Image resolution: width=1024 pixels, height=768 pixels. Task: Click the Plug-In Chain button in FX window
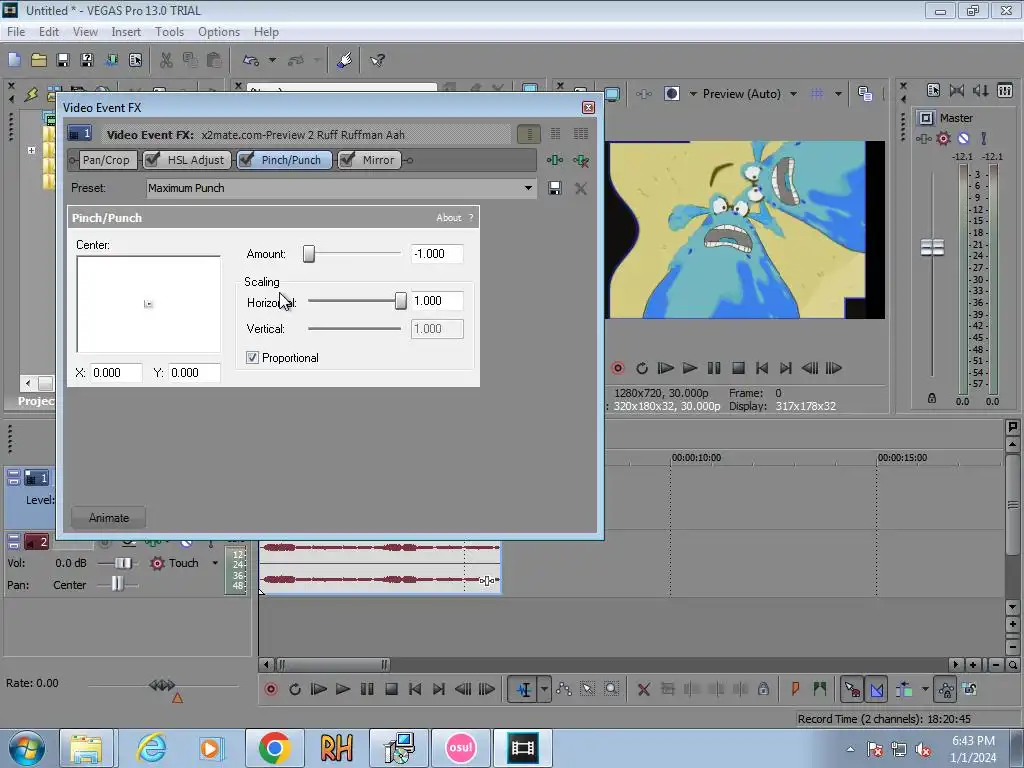(554, 160)
